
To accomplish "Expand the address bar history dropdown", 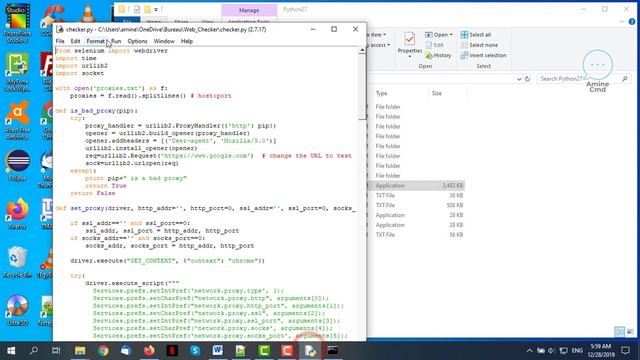I will [x=519, y=79].
